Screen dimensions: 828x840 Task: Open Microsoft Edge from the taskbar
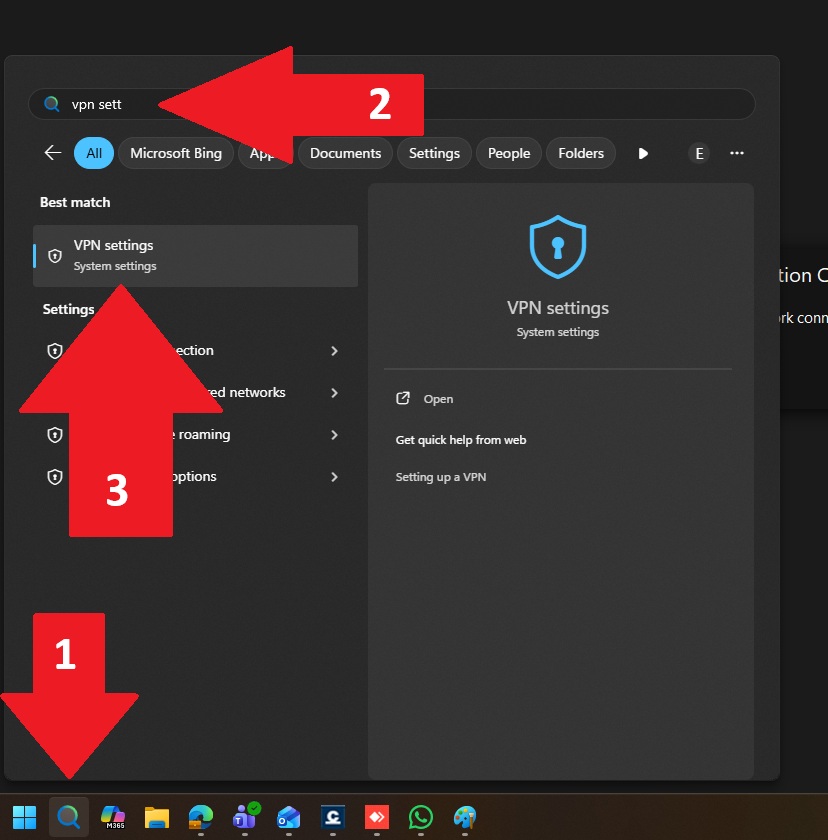point(201,817)
